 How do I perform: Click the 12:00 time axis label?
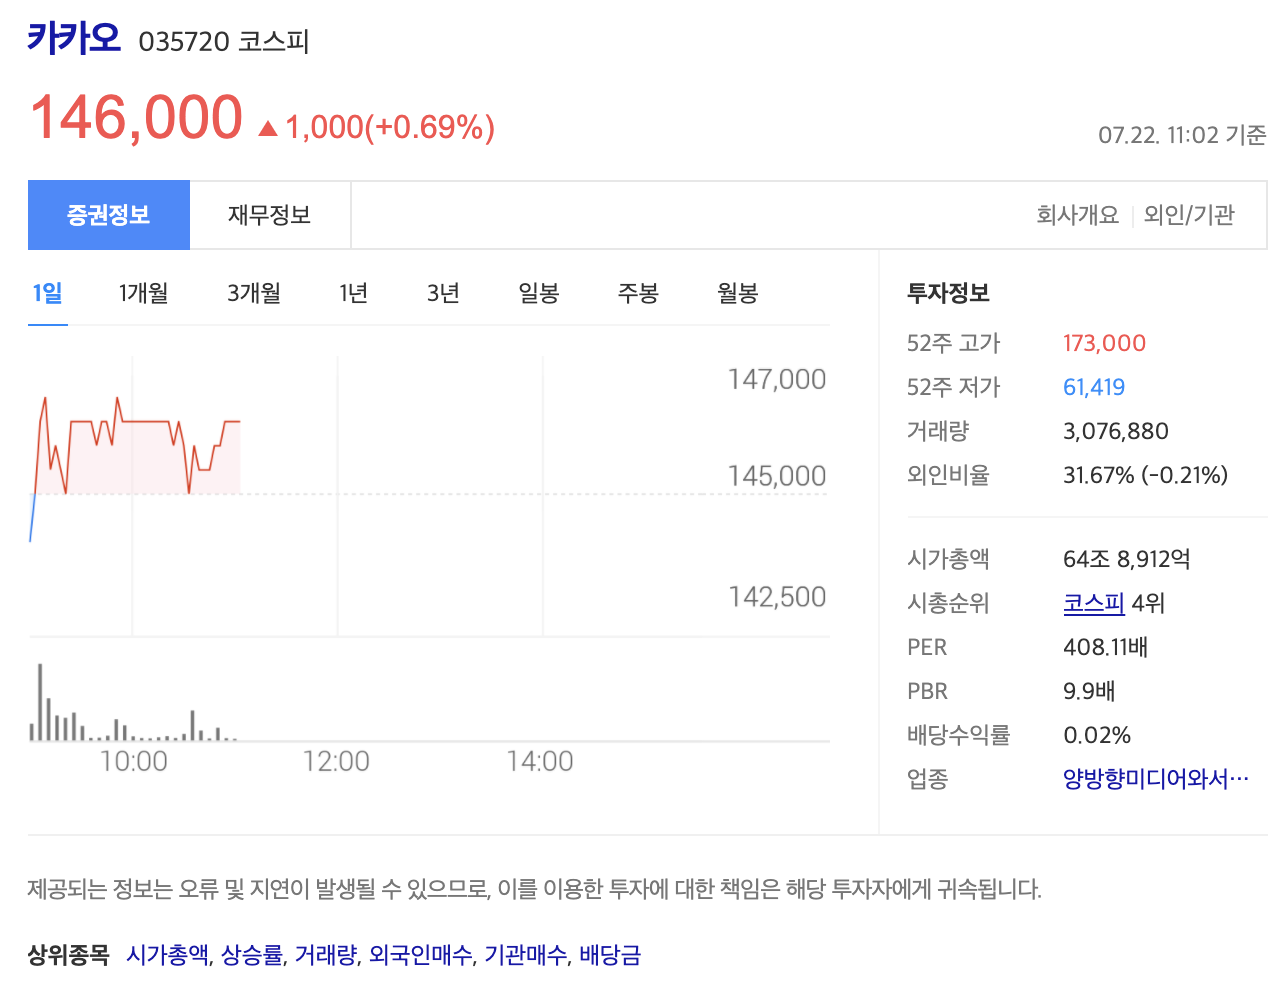(336, 762)
